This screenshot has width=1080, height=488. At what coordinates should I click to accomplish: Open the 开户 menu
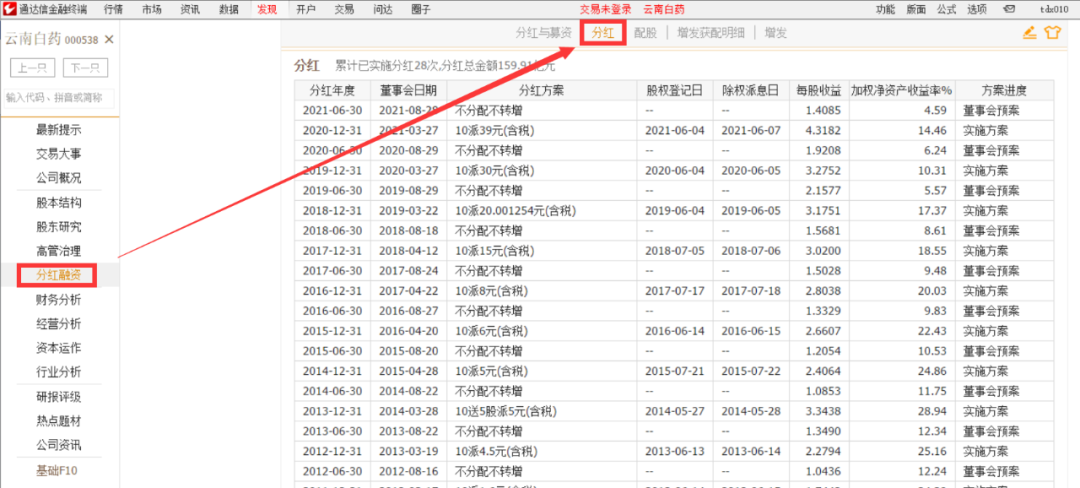(x=306, y=9)
